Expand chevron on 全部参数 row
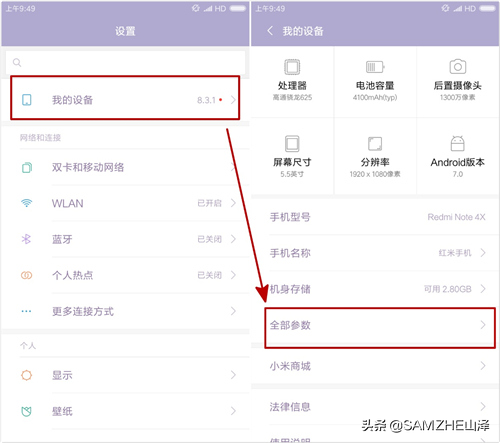Viewport: 500px width, 443px height. click(x=483, y=325)
